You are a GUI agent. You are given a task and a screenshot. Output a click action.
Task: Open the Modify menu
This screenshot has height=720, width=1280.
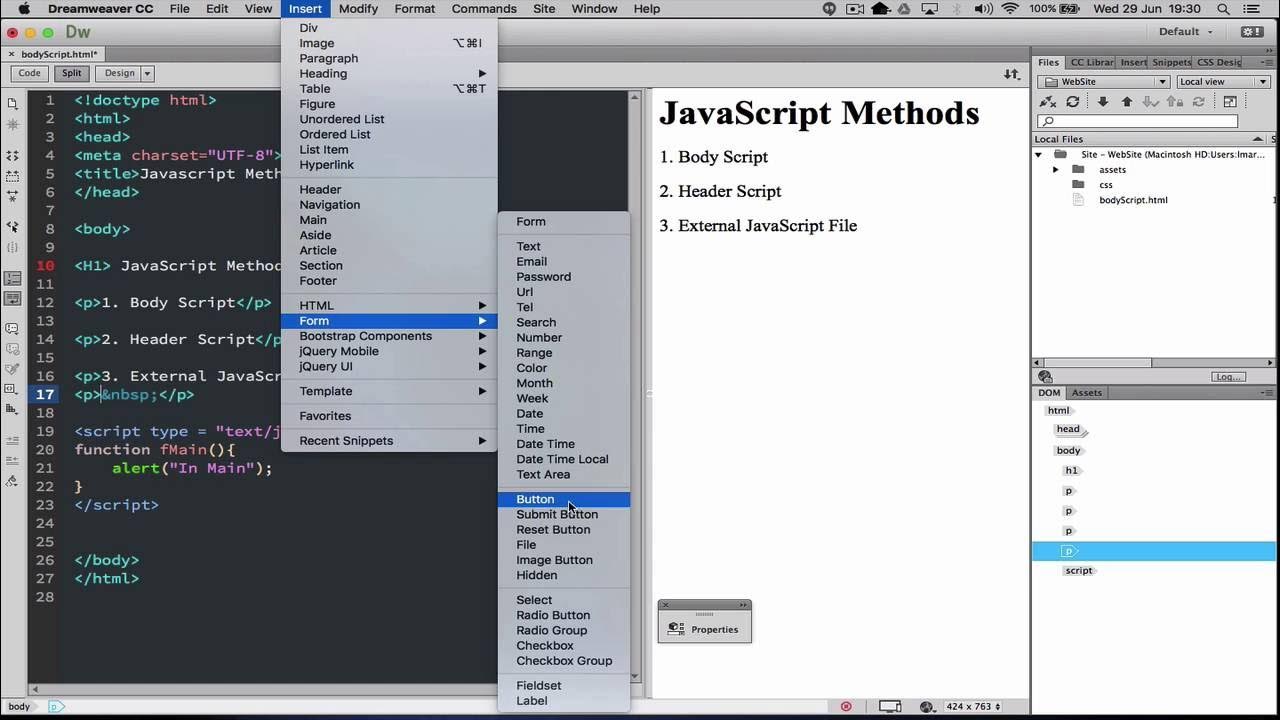tap(358, 9)
